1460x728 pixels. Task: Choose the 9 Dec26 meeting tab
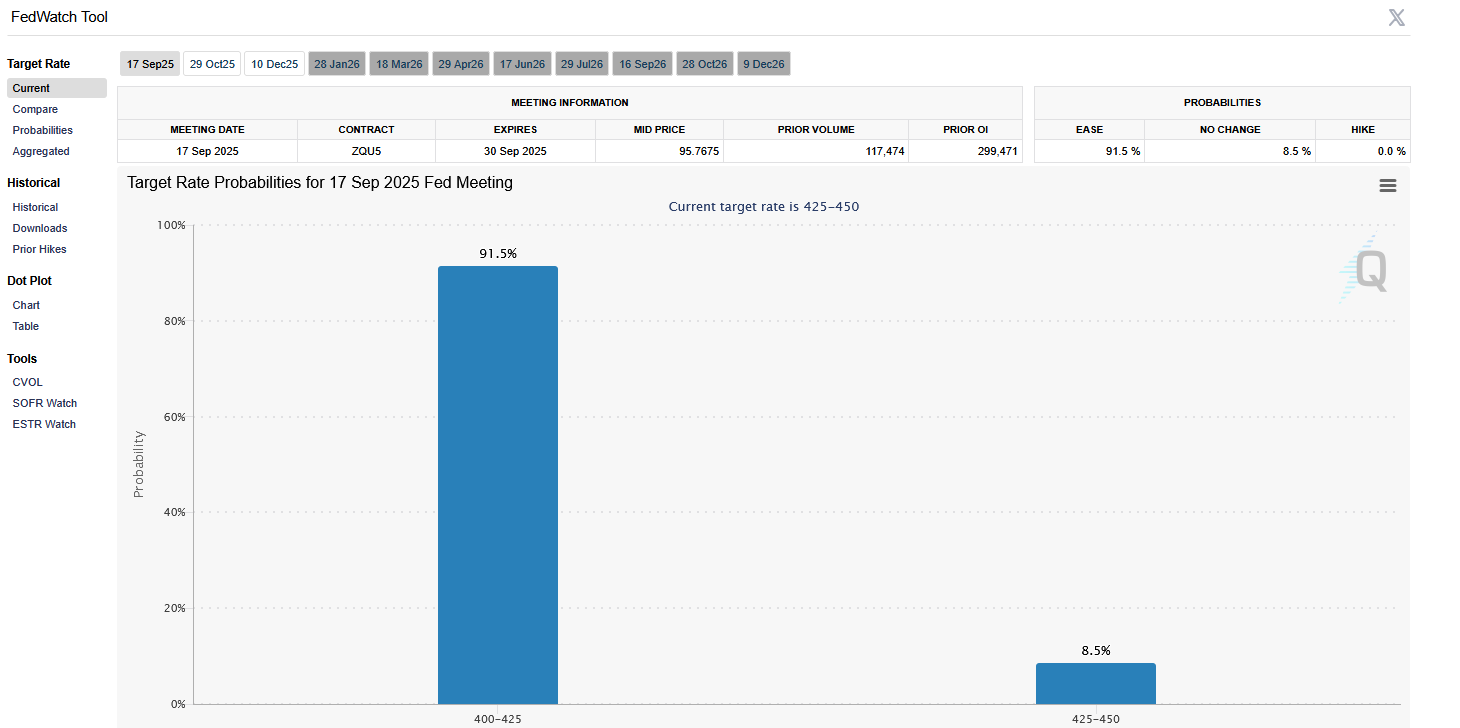[x=764, y=64]
